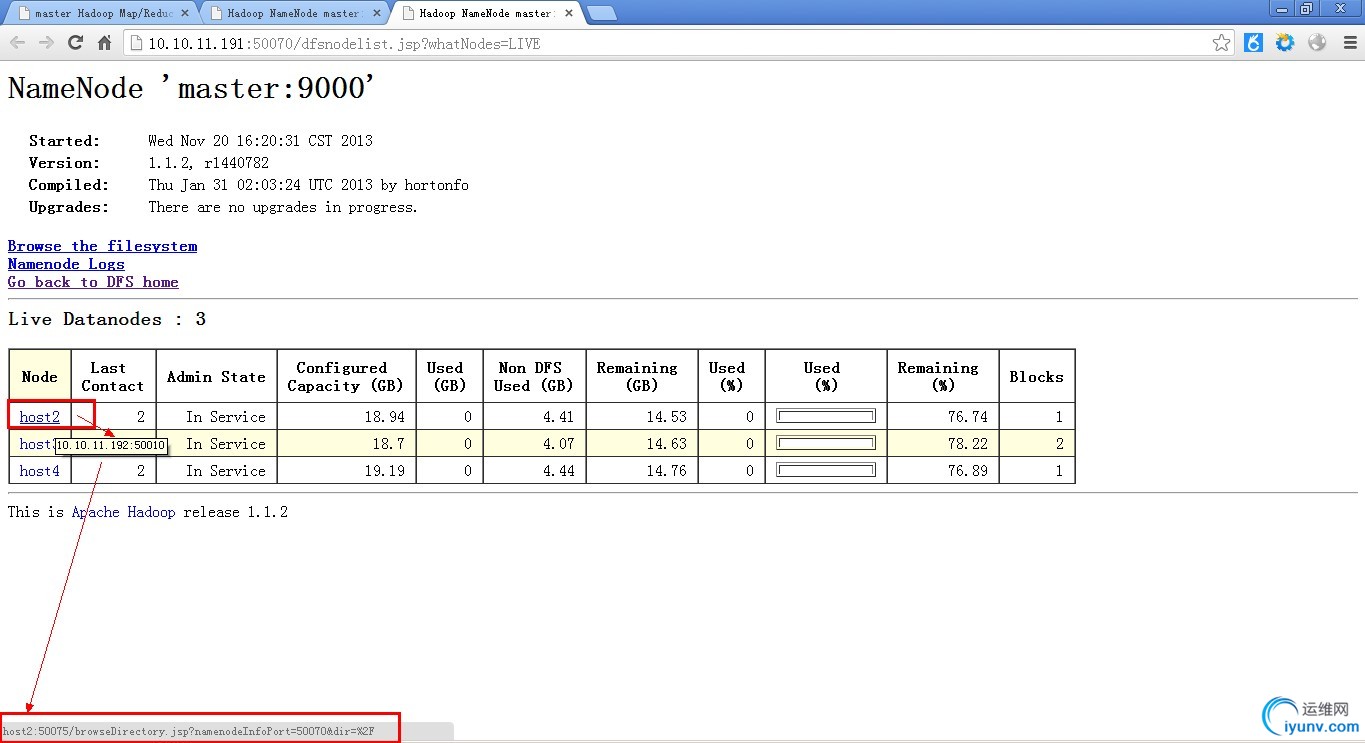Select the 4.44 Non DFS Used cell
Screen dimensions: 1365x743
click(535, 471)
